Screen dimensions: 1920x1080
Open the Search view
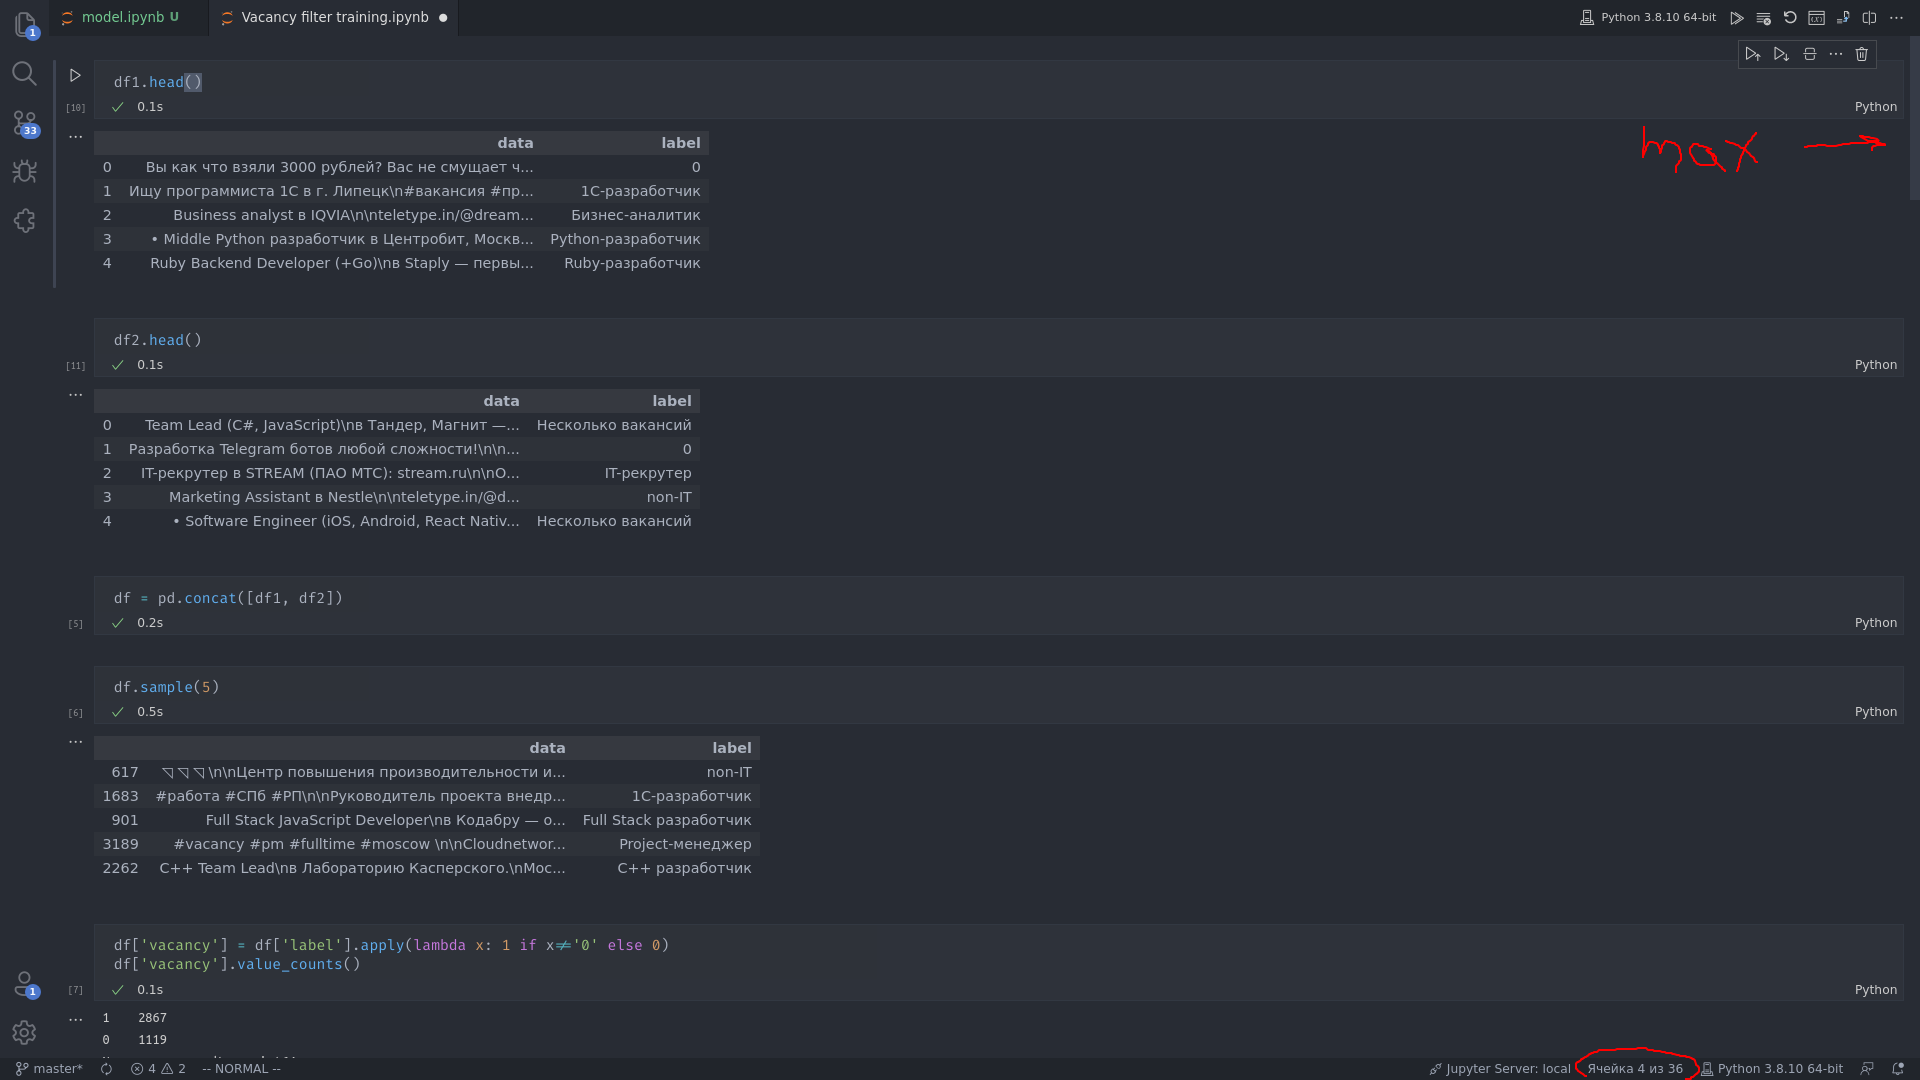pyautogui.click(x=24, y=73)
